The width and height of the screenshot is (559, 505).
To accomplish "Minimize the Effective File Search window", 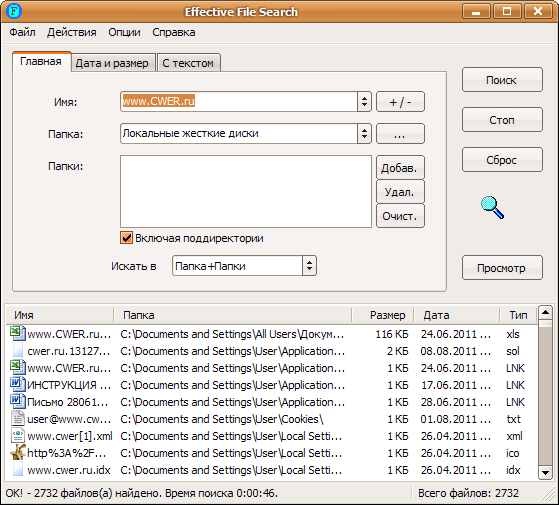I will (476, 11).
